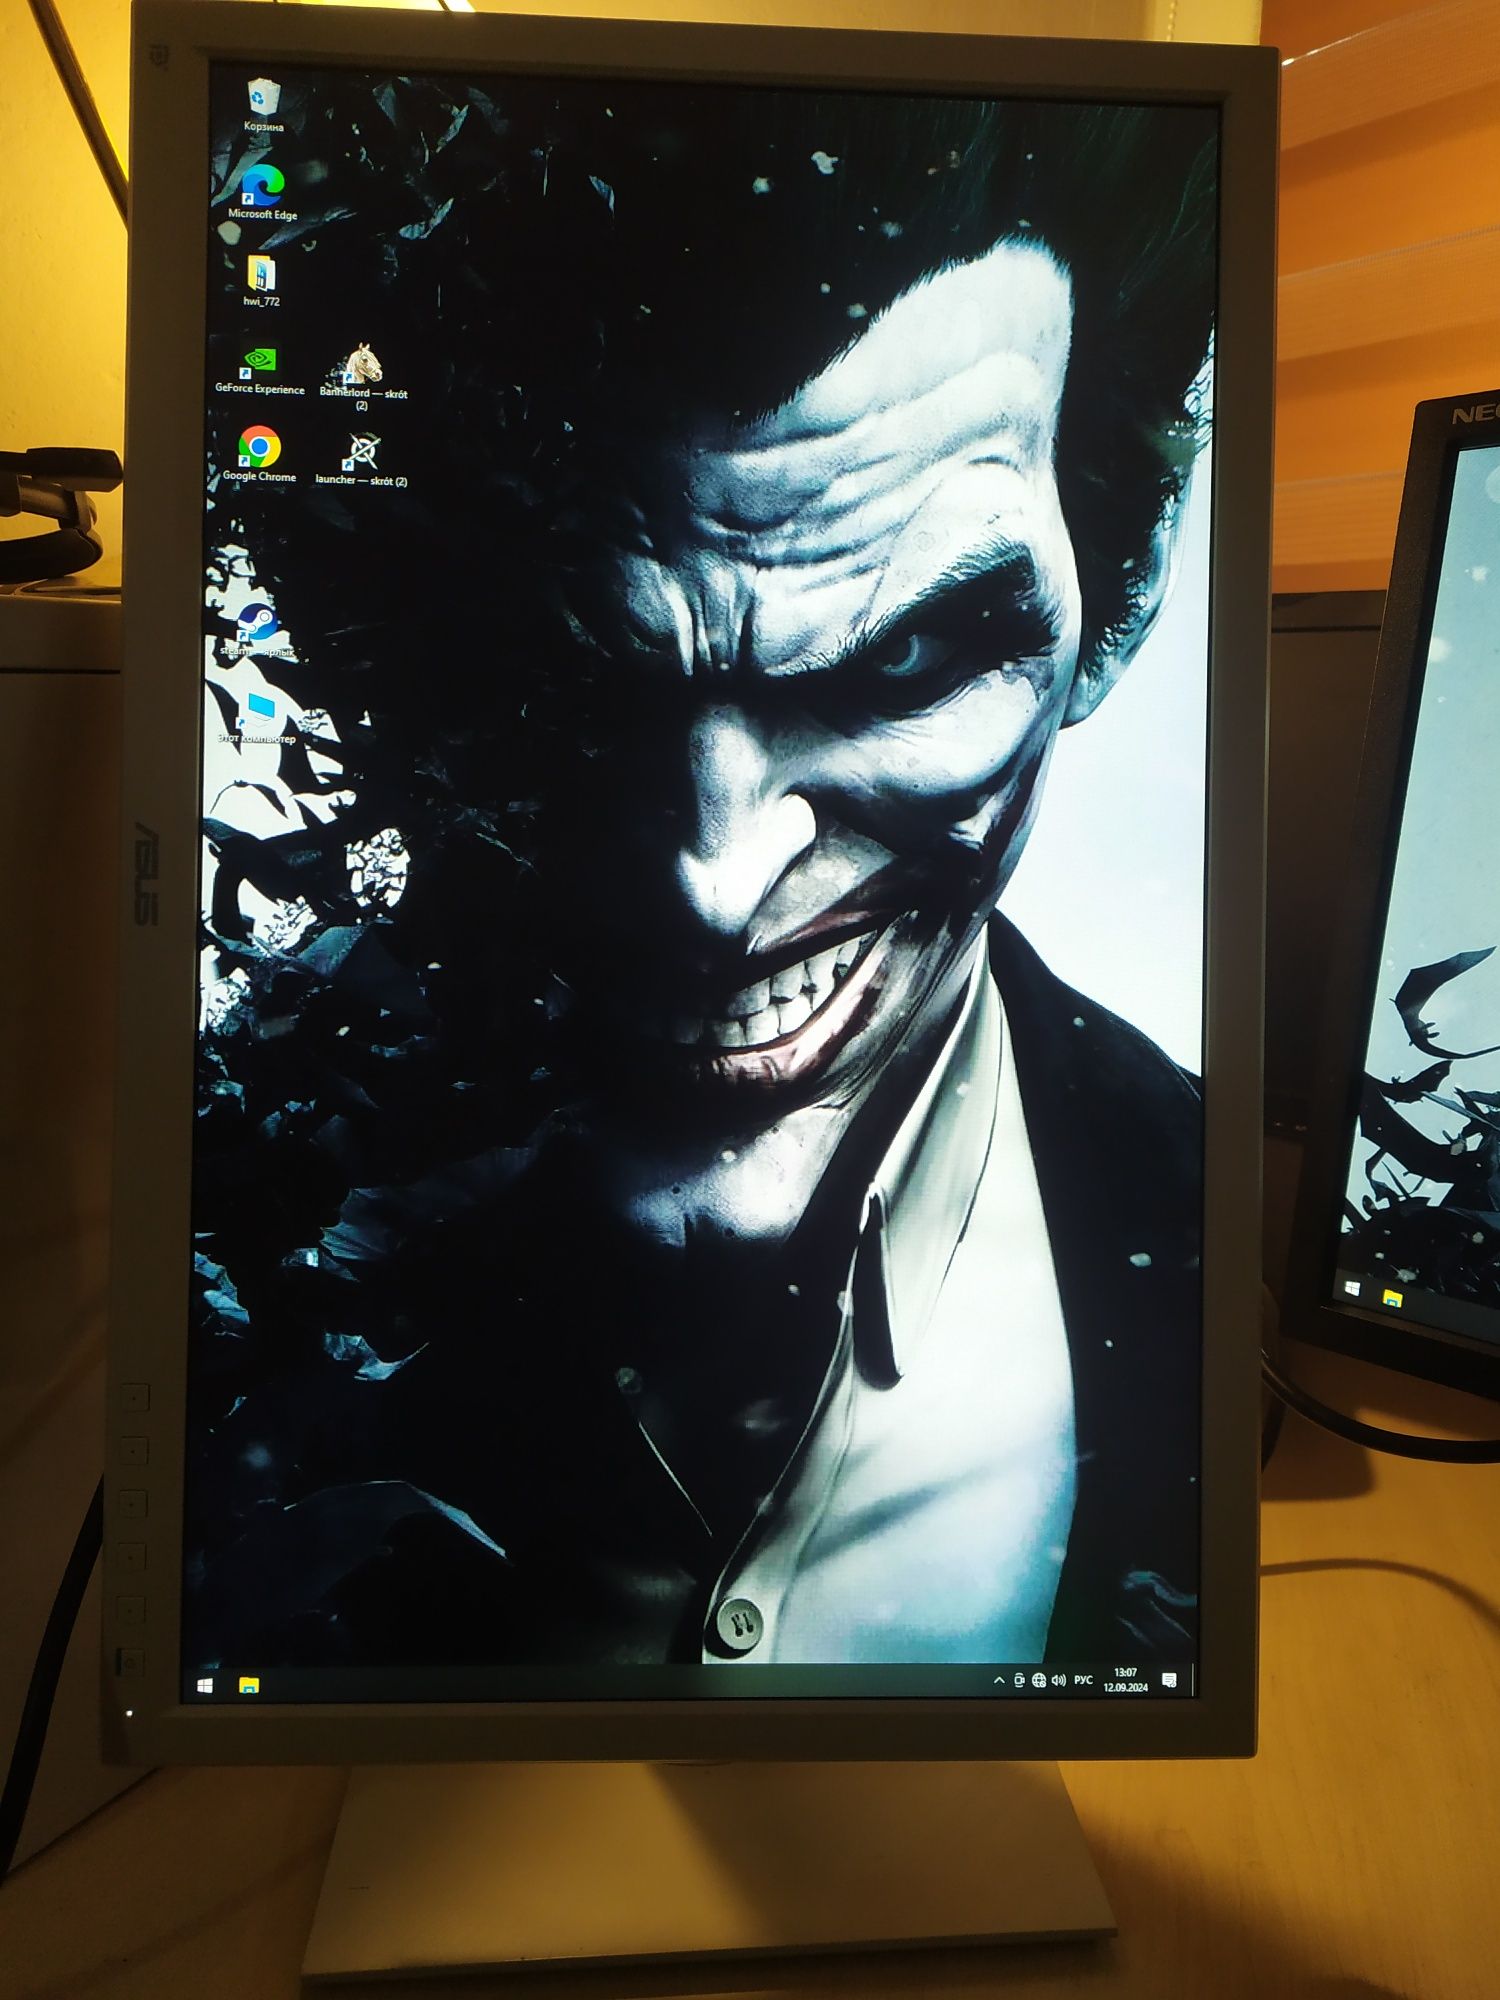Image resolution: width=1500 pixels, height=2000 pixels.
Task: Open the notification Action Center icon
Action: click(1169, 1680)
